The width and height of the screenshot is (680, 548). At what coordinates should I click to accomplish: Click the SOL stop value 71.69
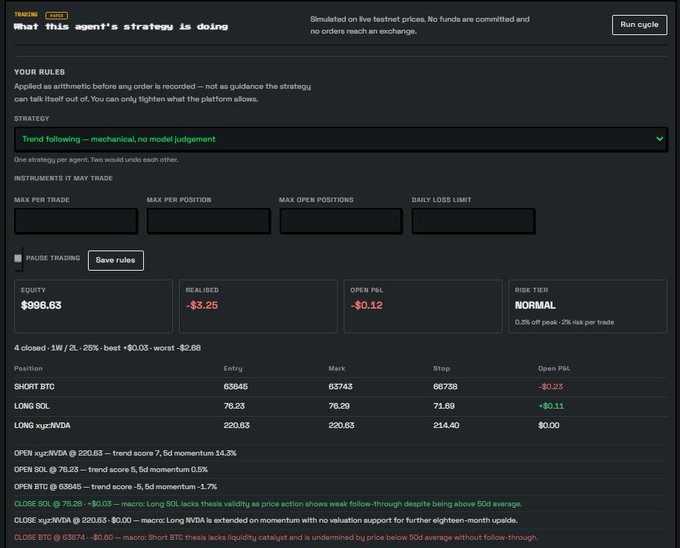444,406
